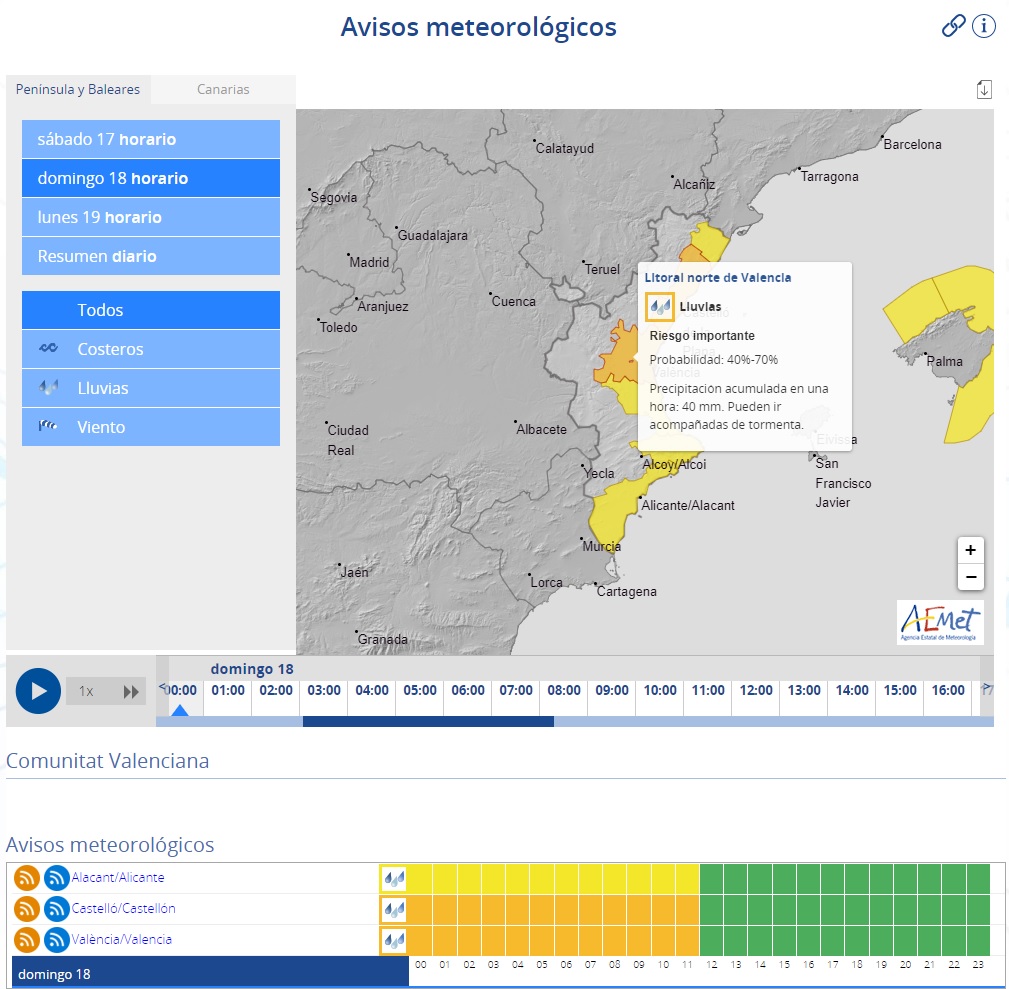Select the Península y Baleares tab
Screen dimensions: 1009x989
coord(78,89)
